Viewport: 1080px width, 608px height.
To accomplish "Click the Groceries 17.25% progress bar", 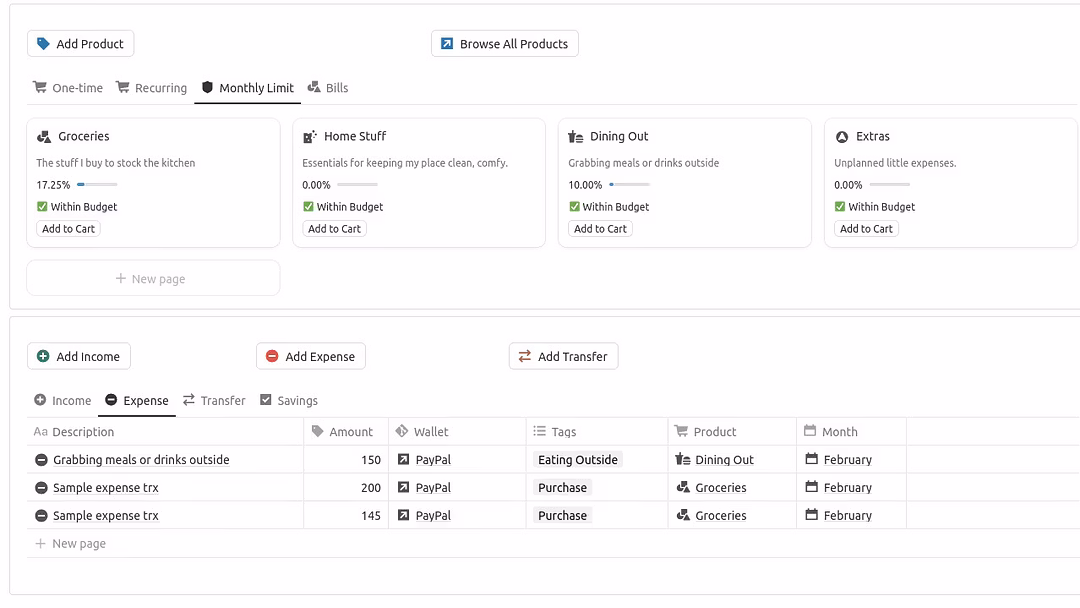I will pos(97,185).
